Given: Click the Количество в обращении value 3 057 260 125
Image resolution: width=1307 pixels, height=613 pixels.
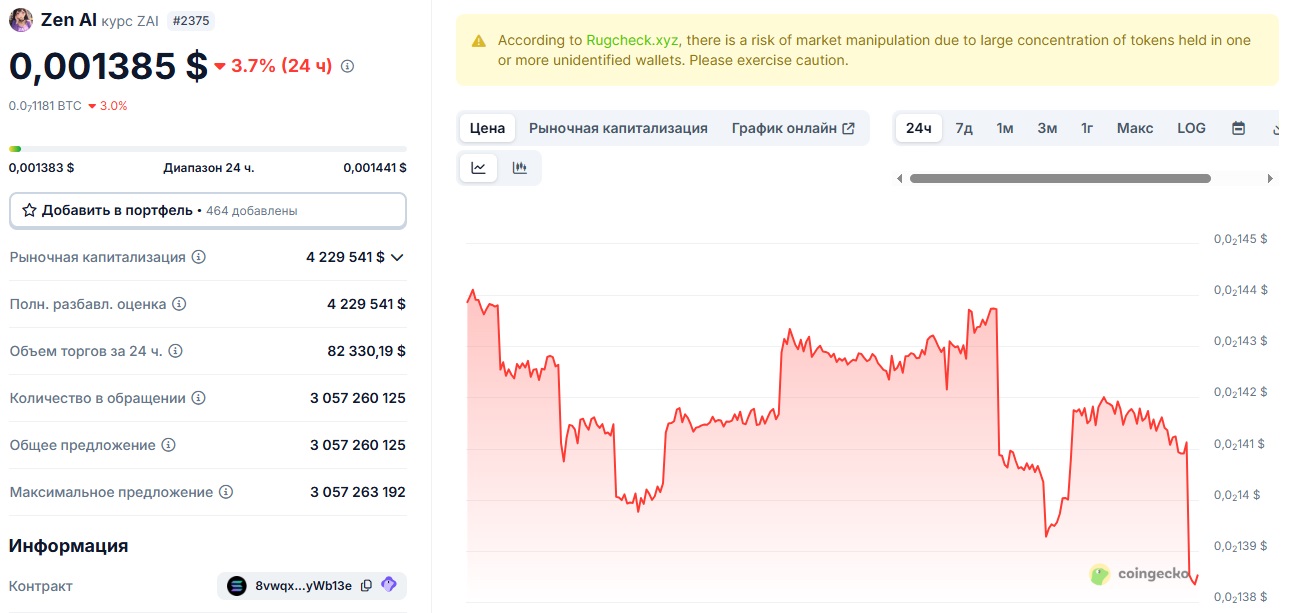Looking at the screenshot, I should pyautogui.click(x=358, y=398).
